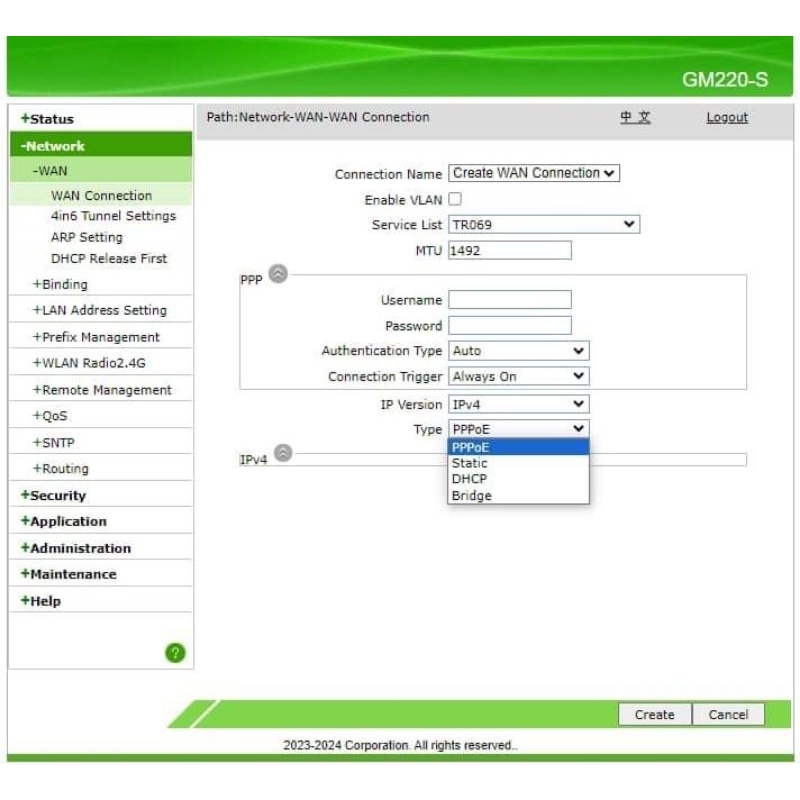Open the Connection Trigger dropdown
The width and height of the screenshot is (800, 800).
[518, 377]
